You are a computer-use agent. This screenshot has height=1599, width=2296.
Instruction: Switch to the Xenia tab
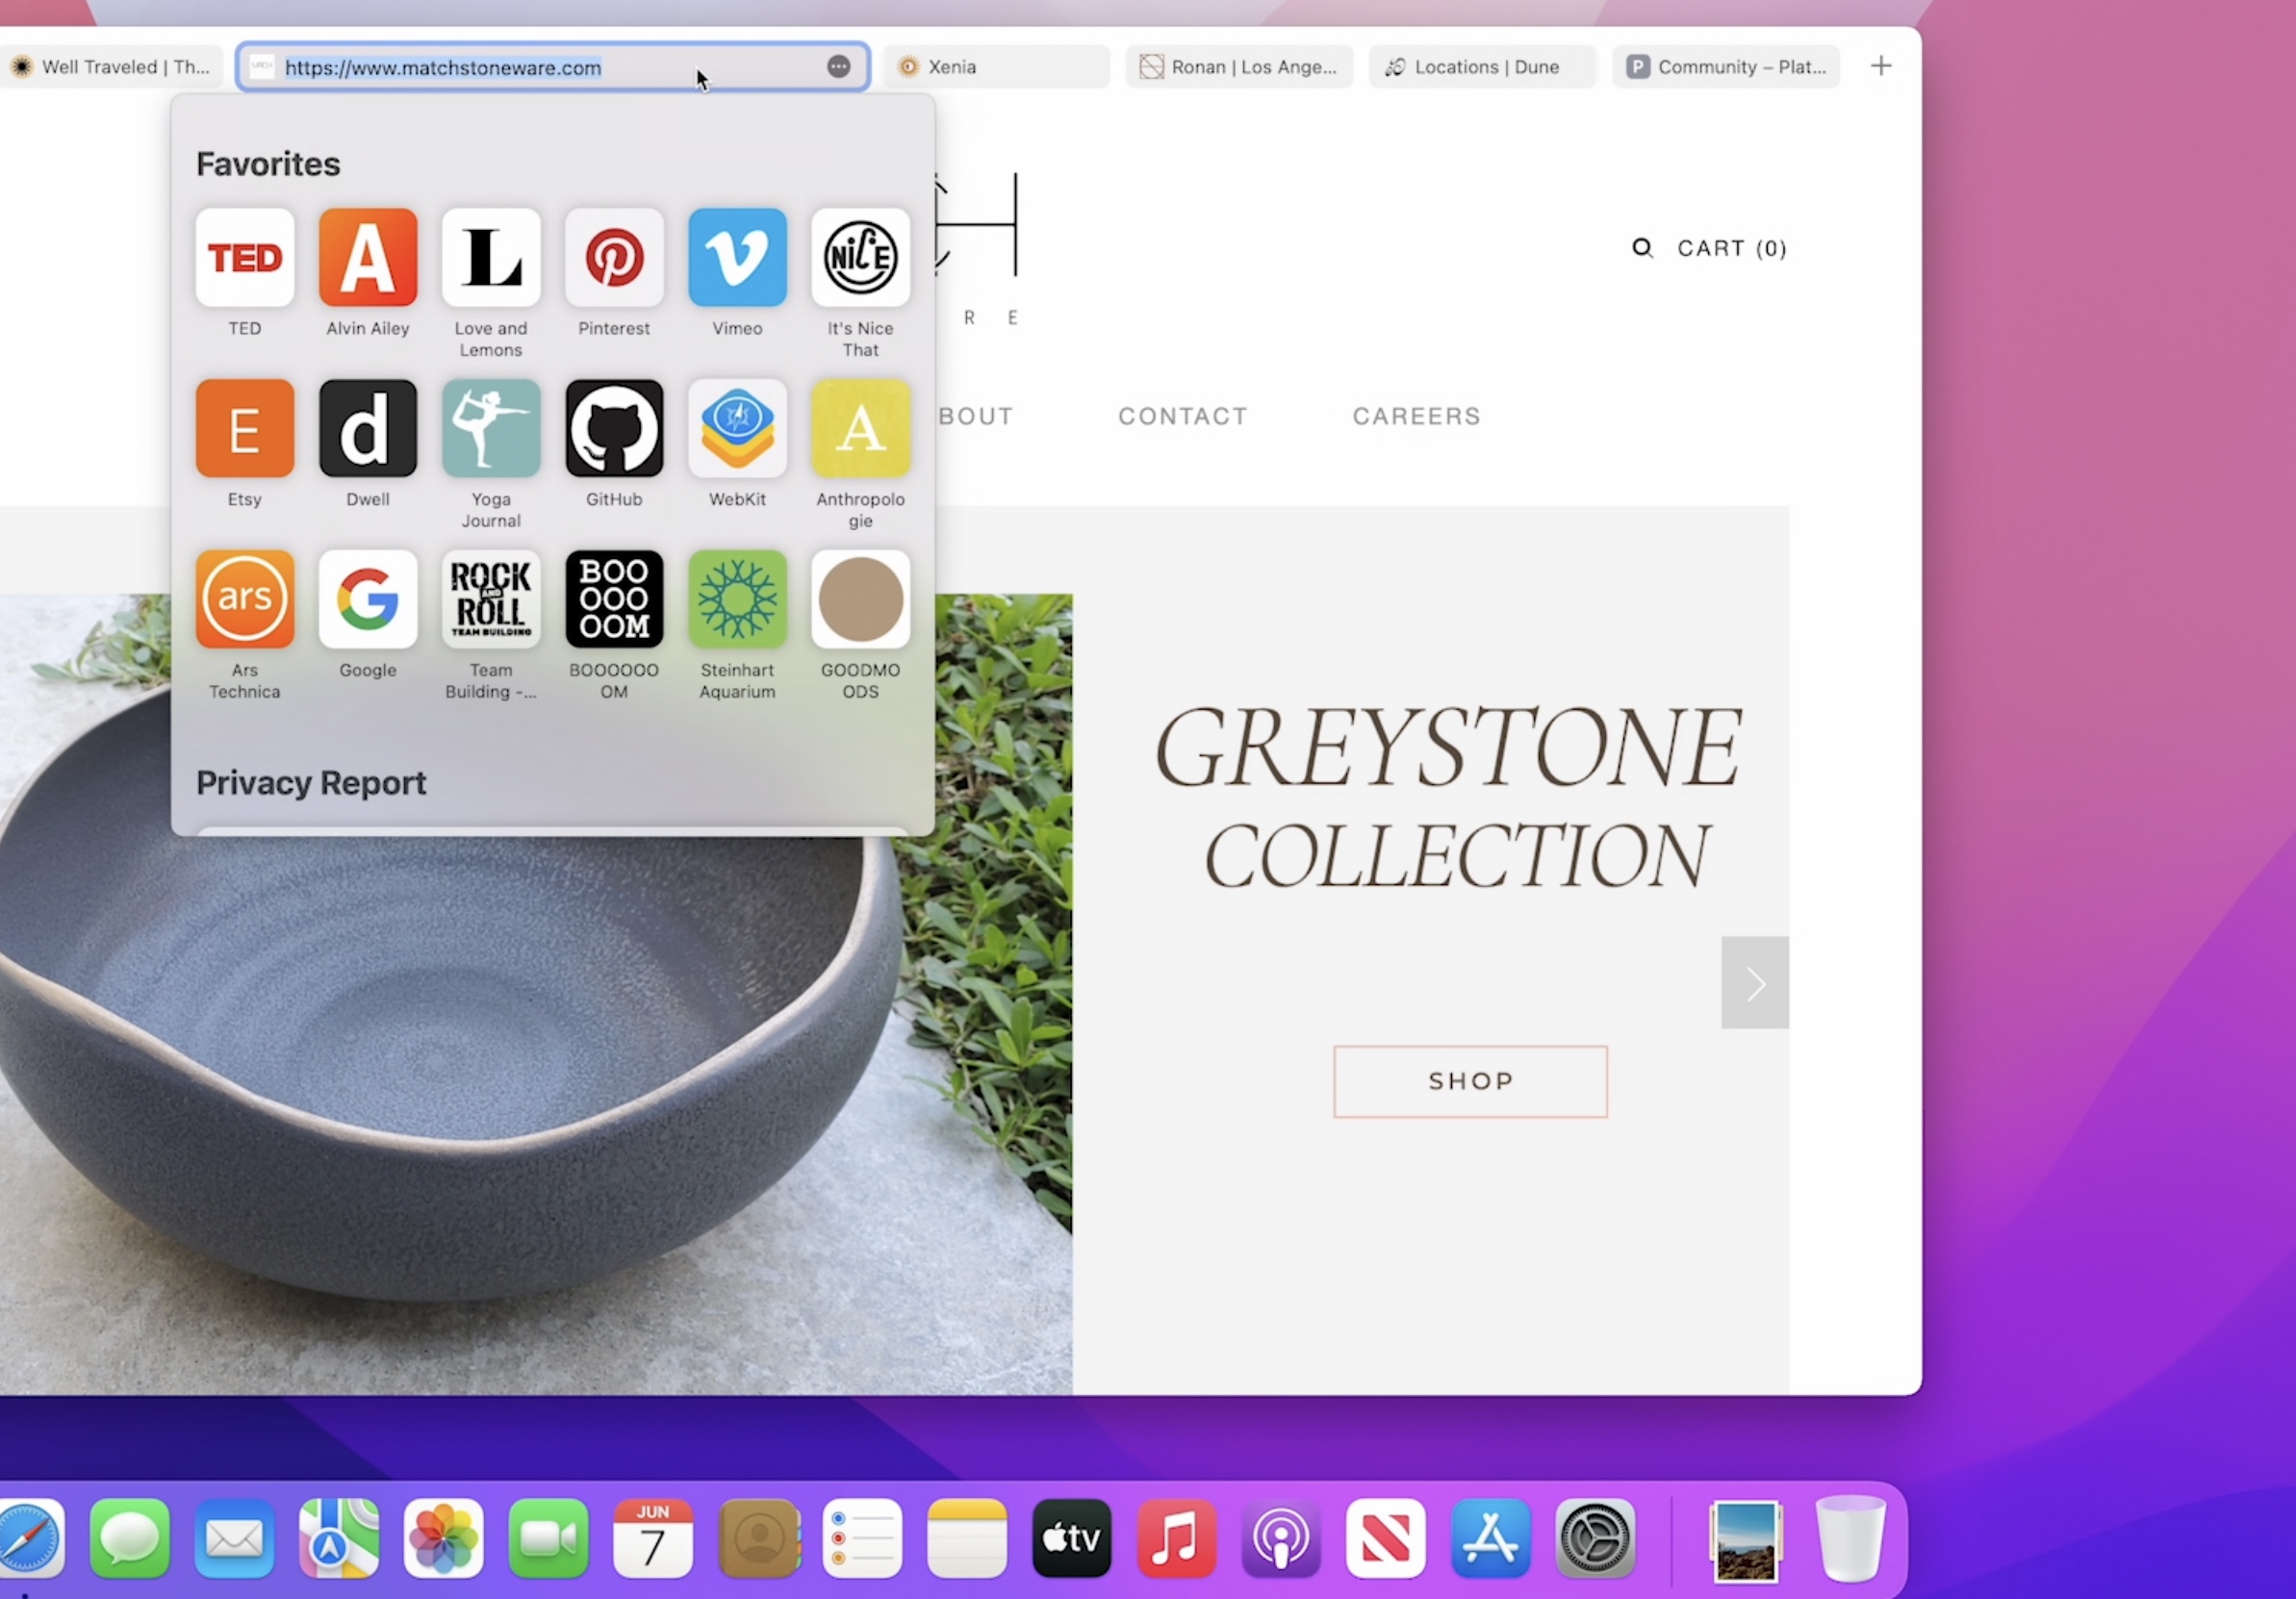point(996,67)
